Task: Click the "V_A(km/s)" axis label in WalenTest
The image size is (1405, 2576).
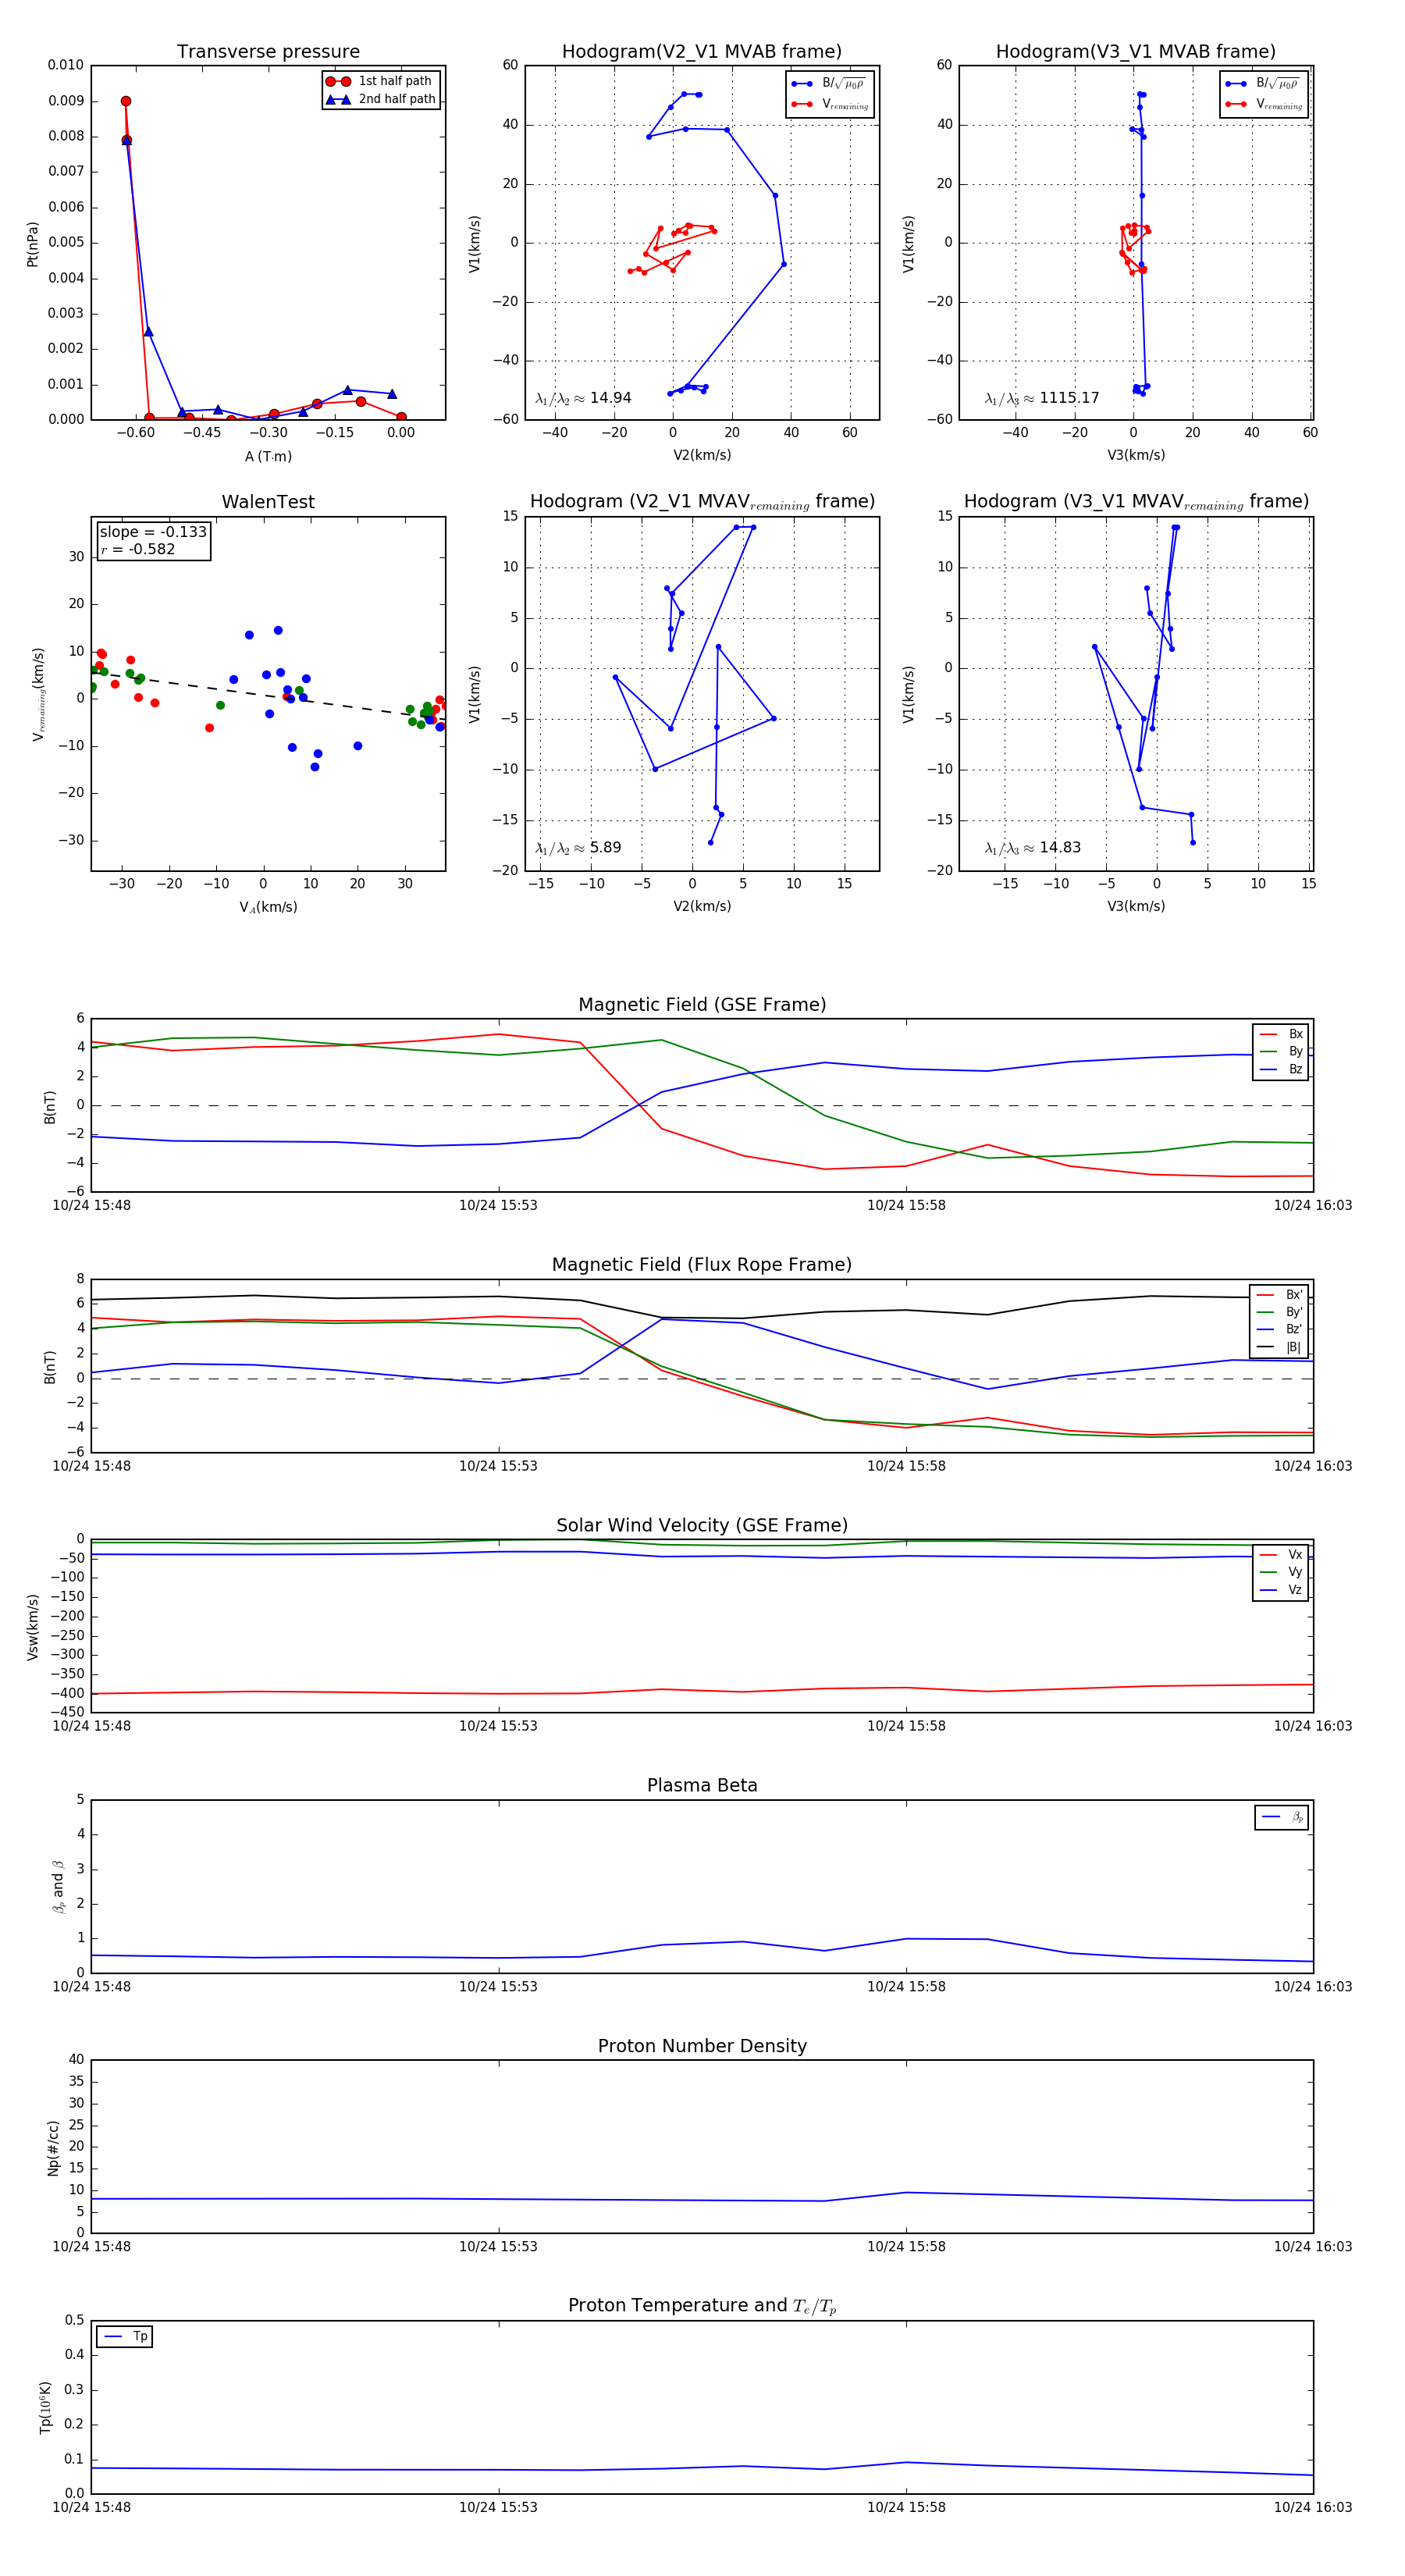Action: [x=268, y=907]
